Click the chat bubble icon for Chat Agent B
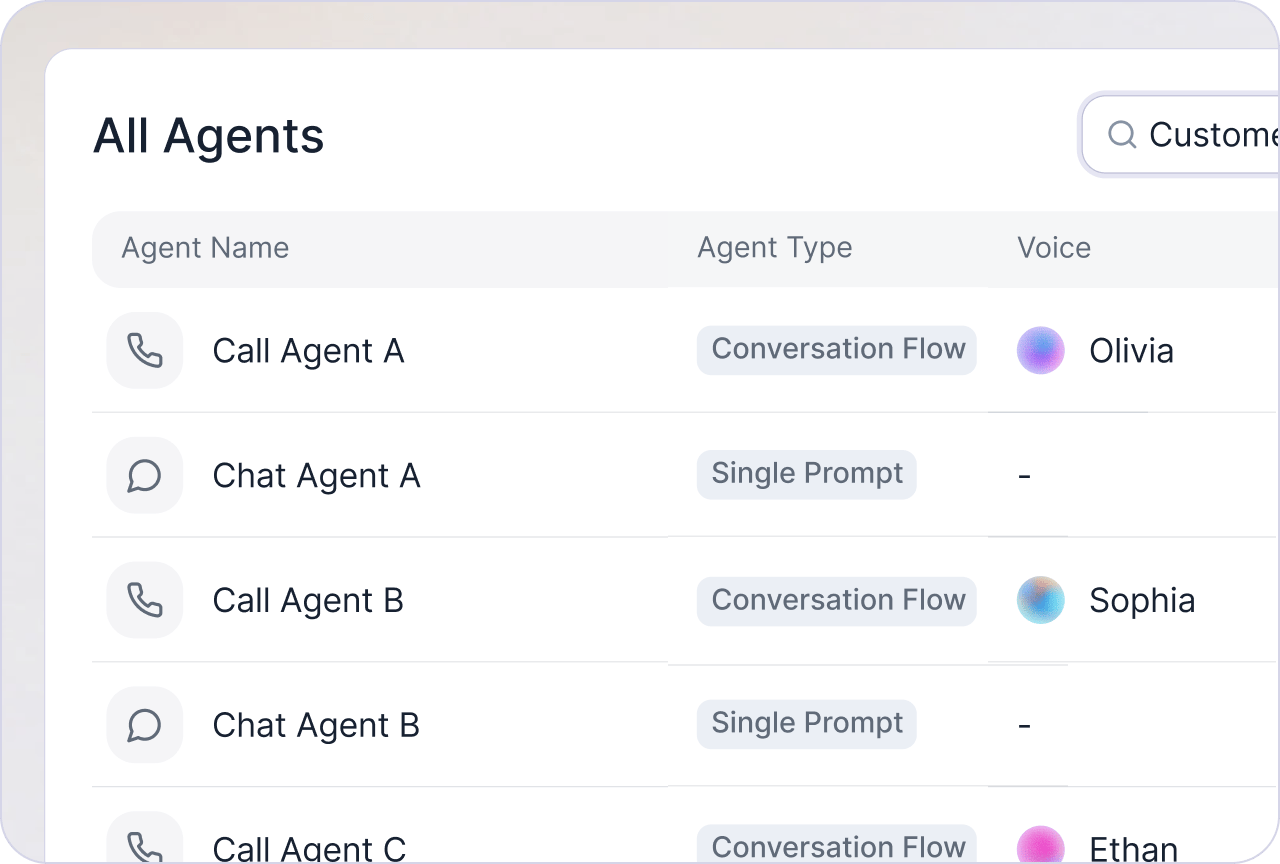This screenshot has width=1280, height=864. pyautogui.click(x=145, y=725)
